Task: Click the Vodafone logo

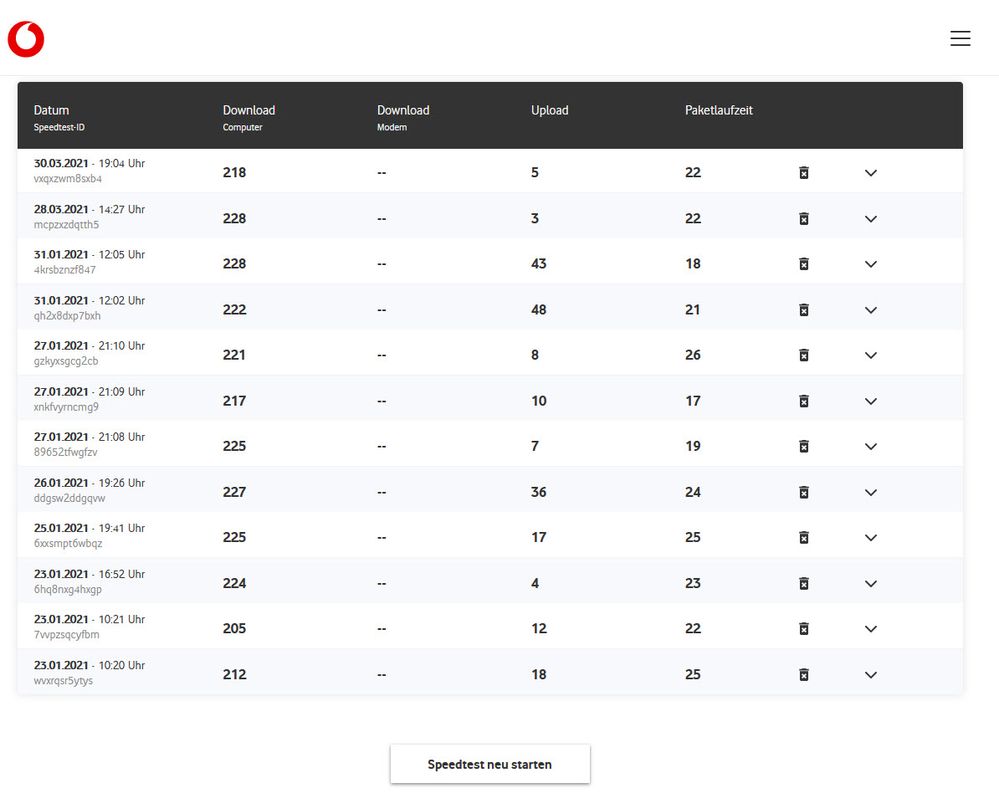Action: [x=26, y=40]
